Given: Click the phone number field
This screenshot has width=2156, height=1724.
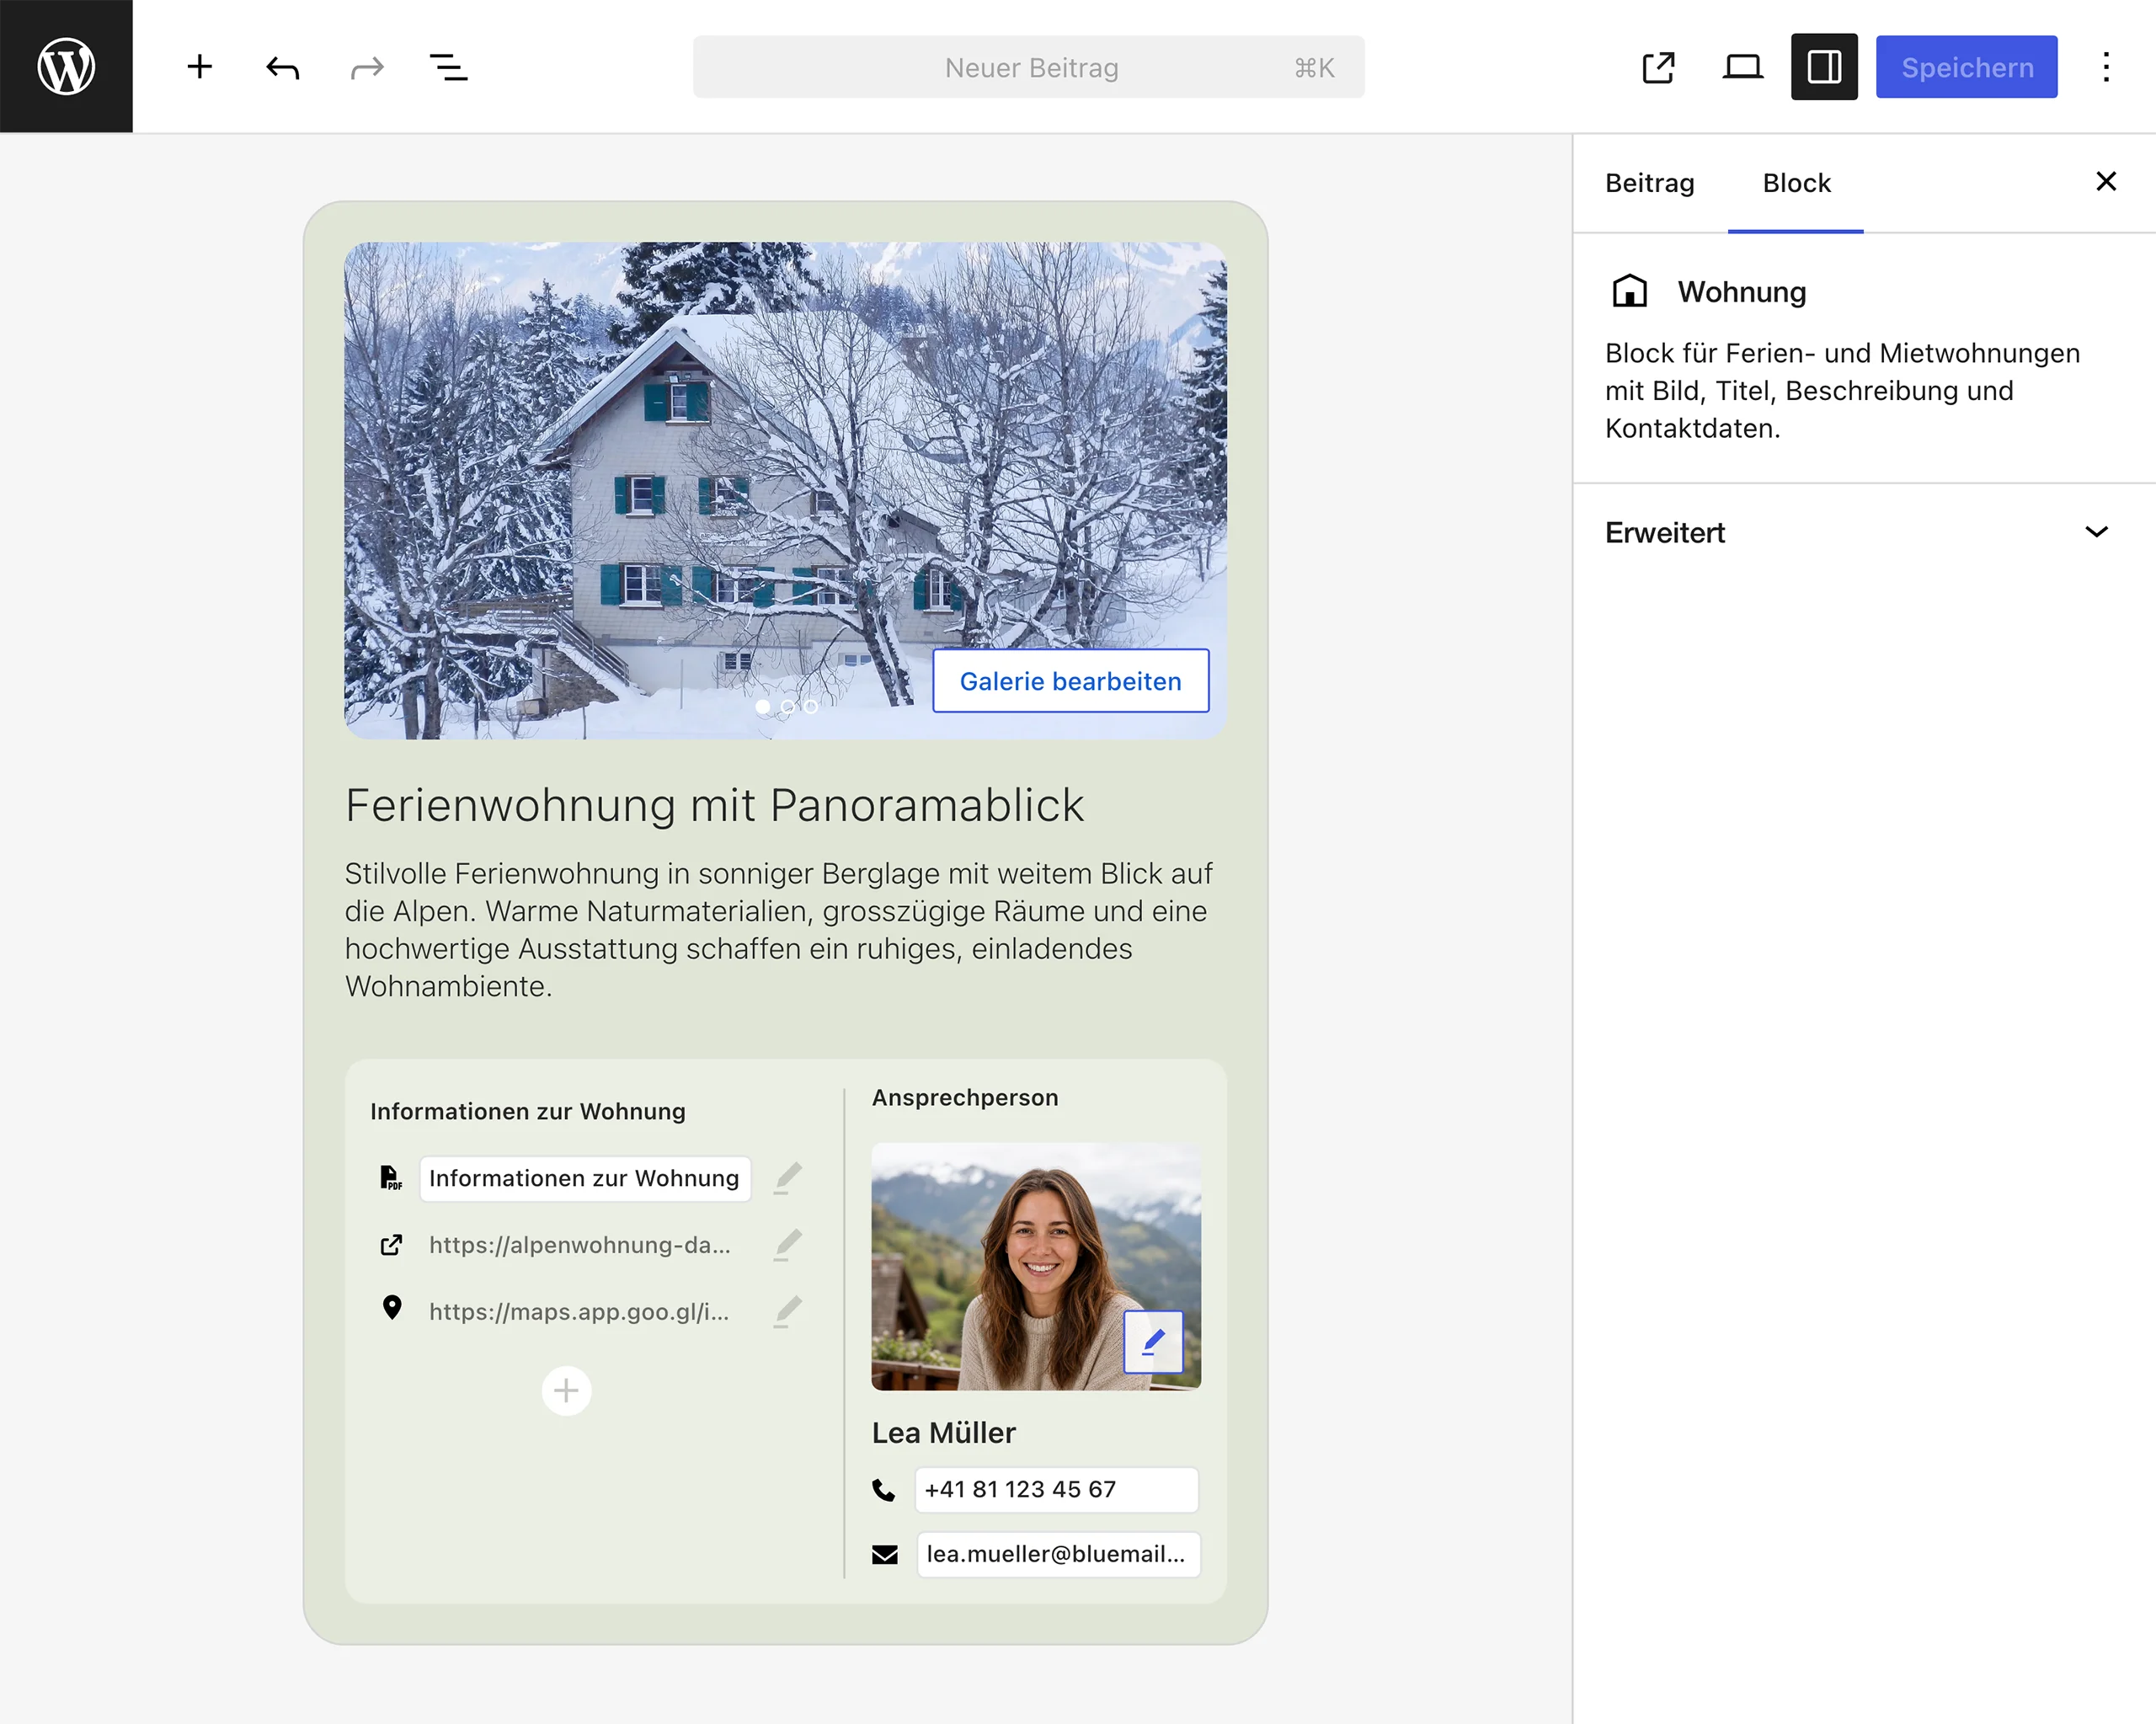Looking at the screenshot, I should (1057, 1489).
